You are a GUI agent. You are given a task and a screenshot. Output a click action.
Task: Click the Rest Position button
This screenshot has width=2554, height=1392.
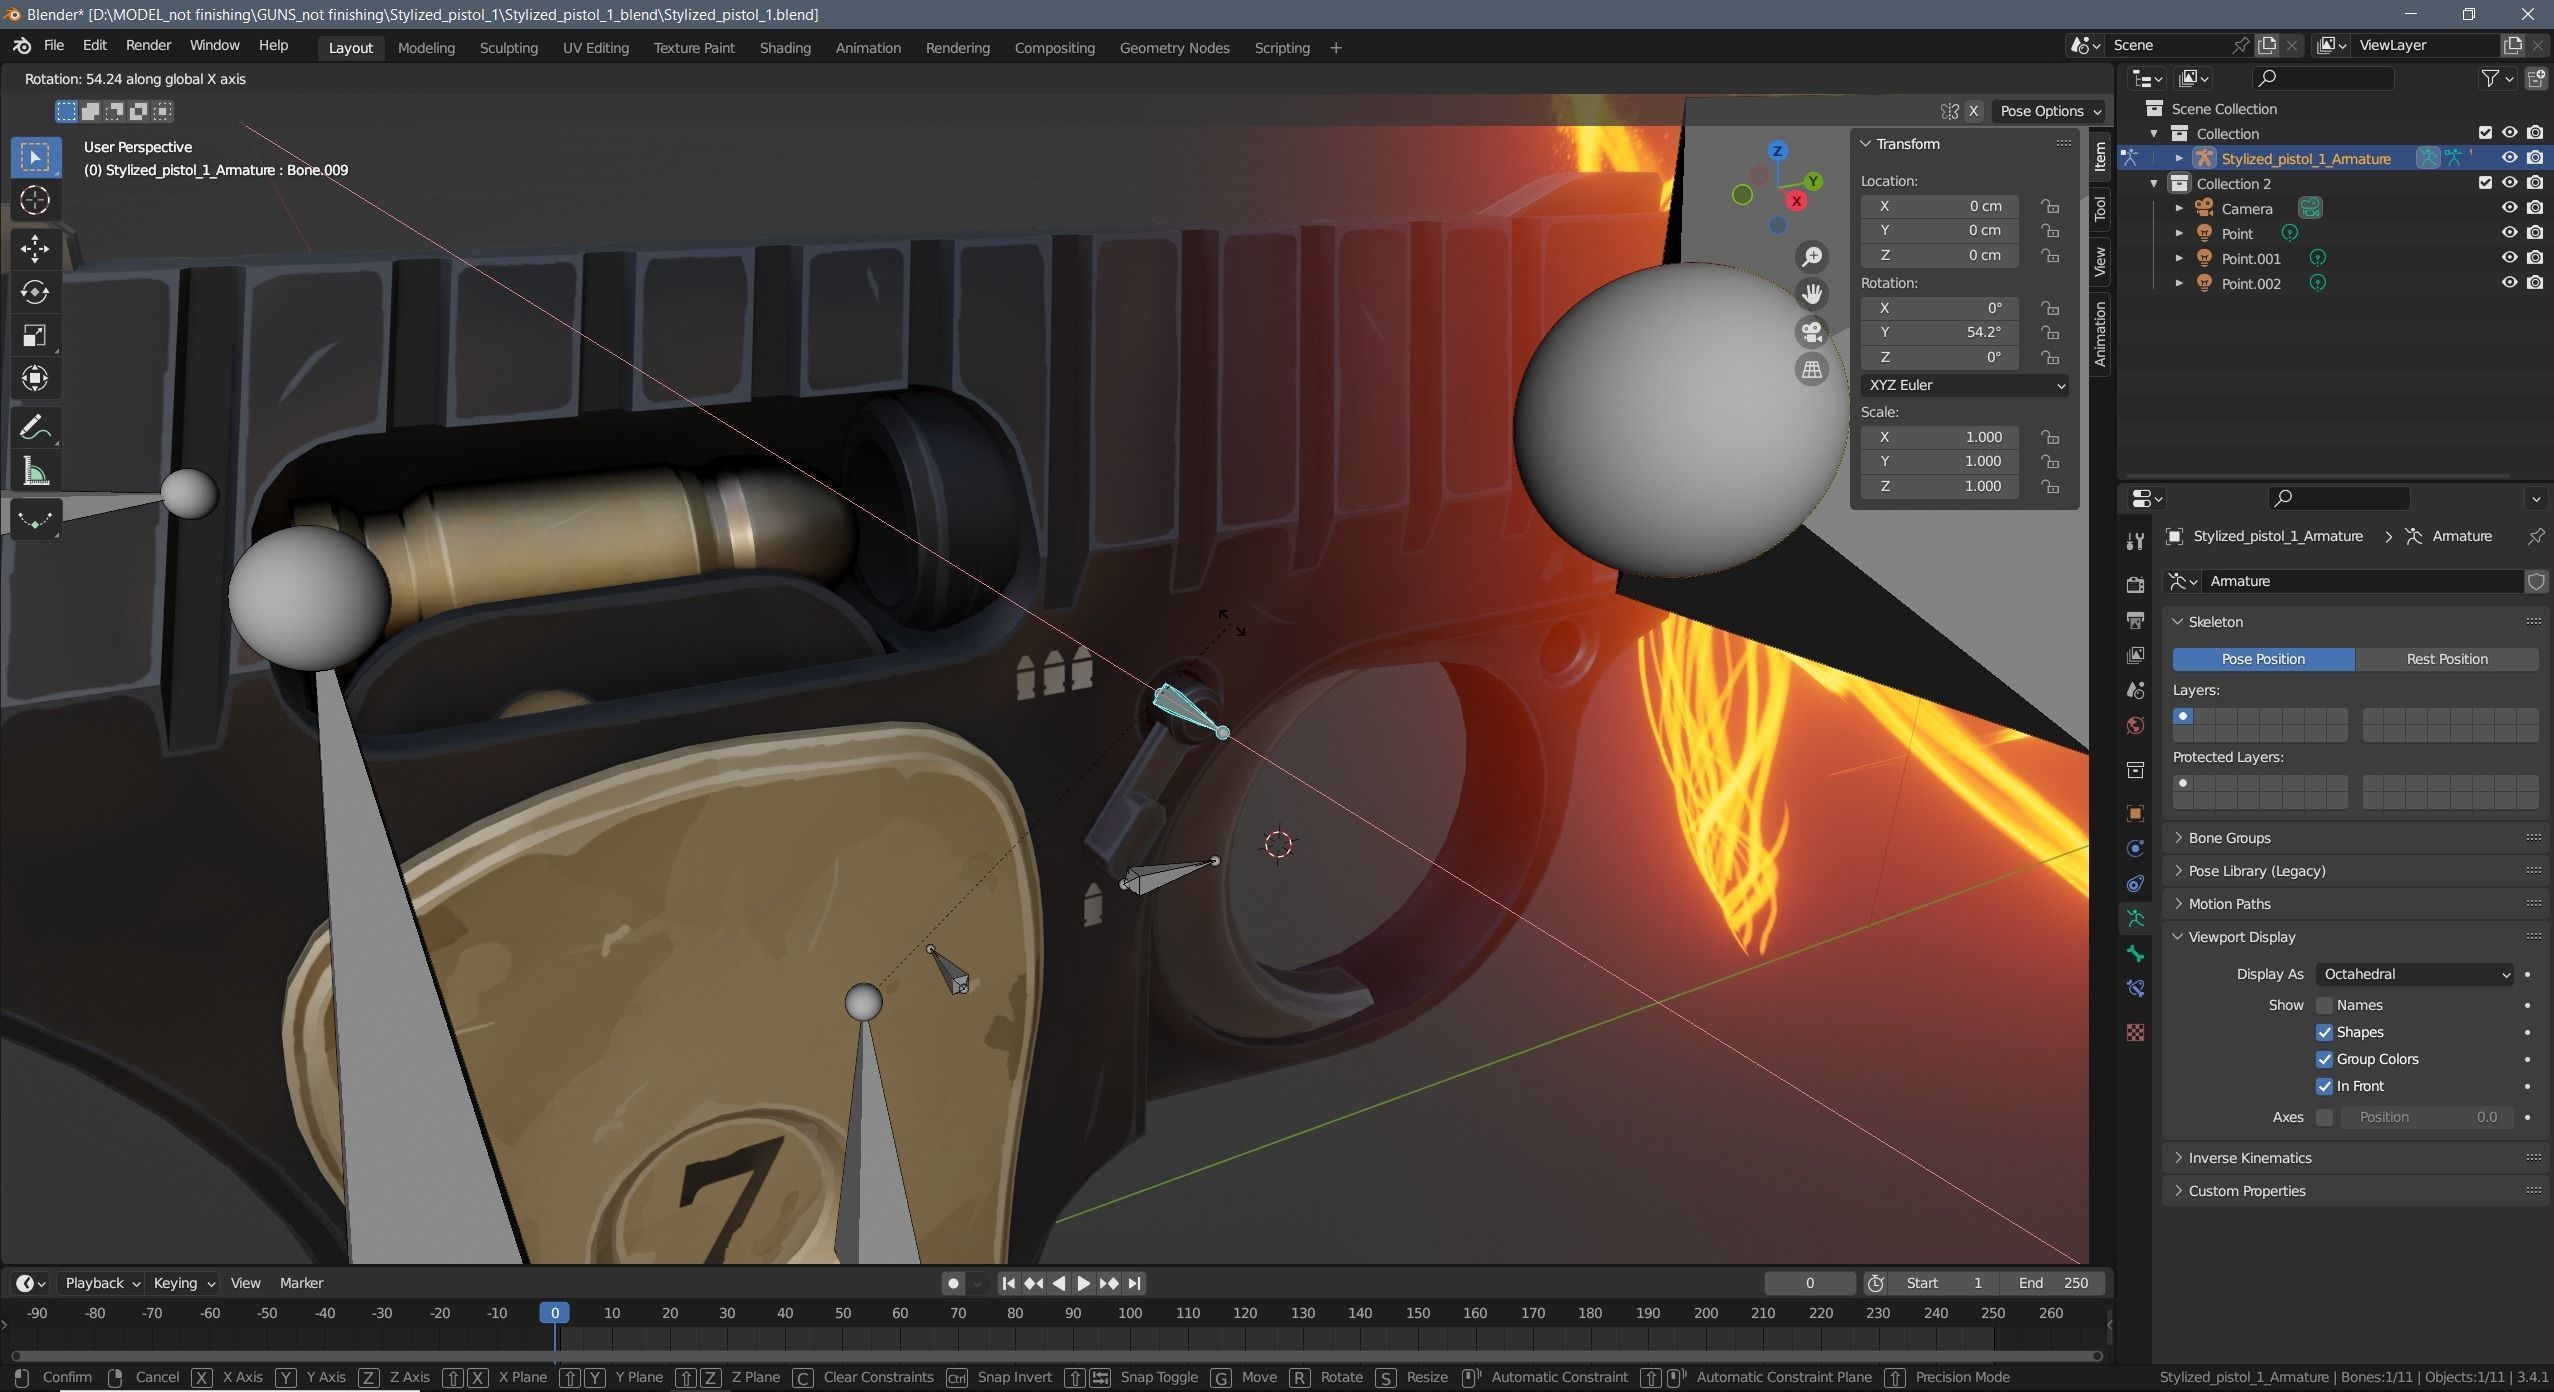2446,659
